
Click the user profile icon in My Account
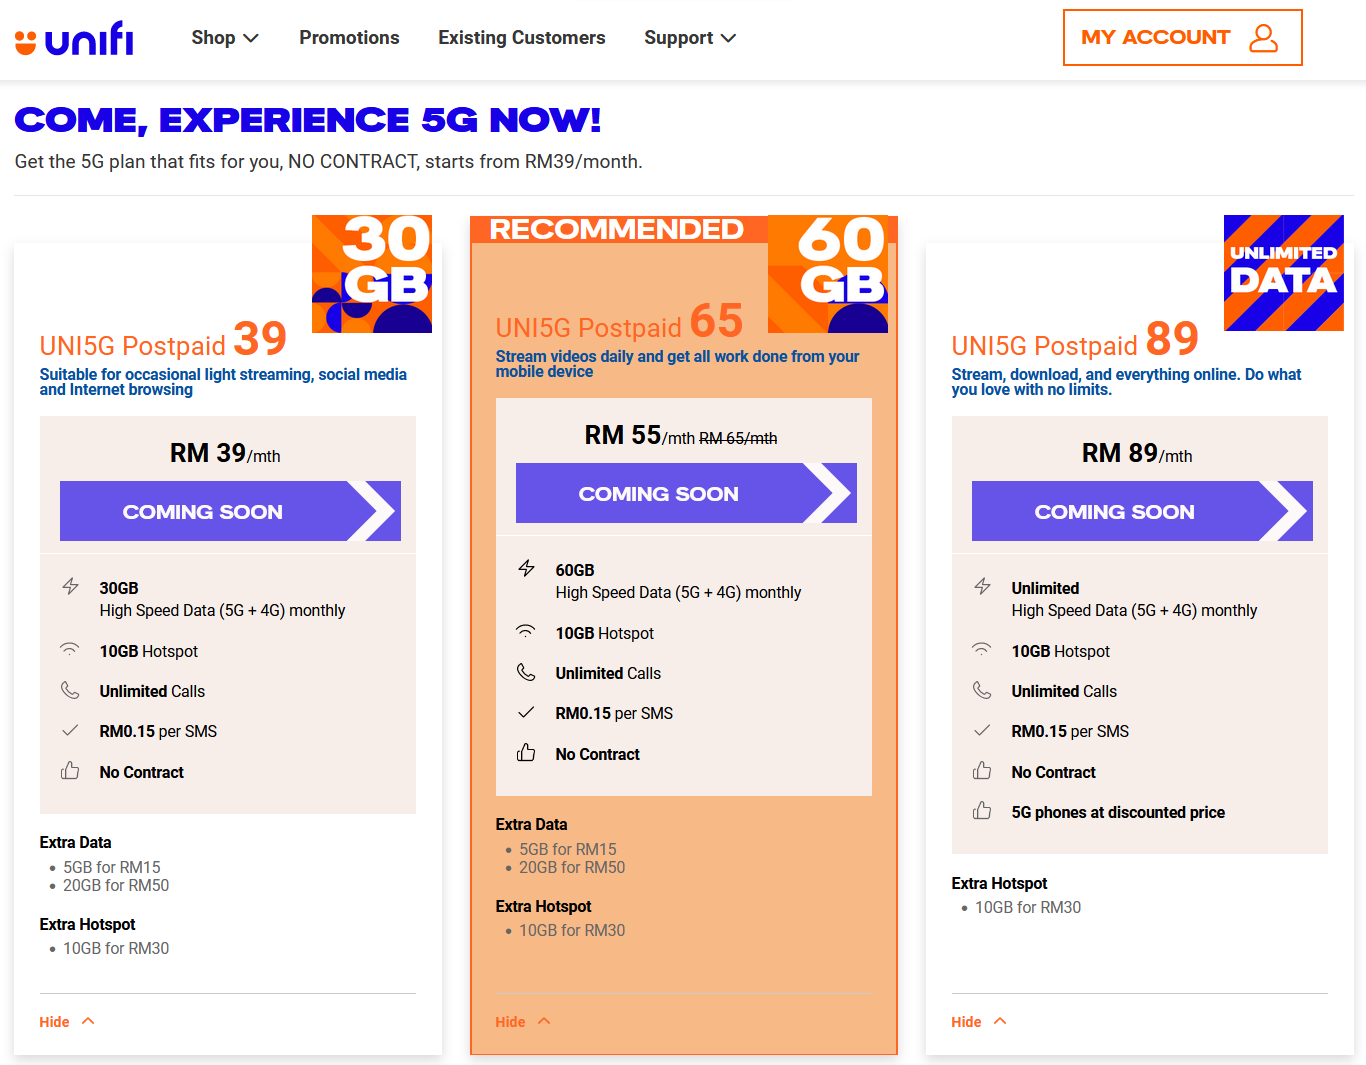[1264, 38]
